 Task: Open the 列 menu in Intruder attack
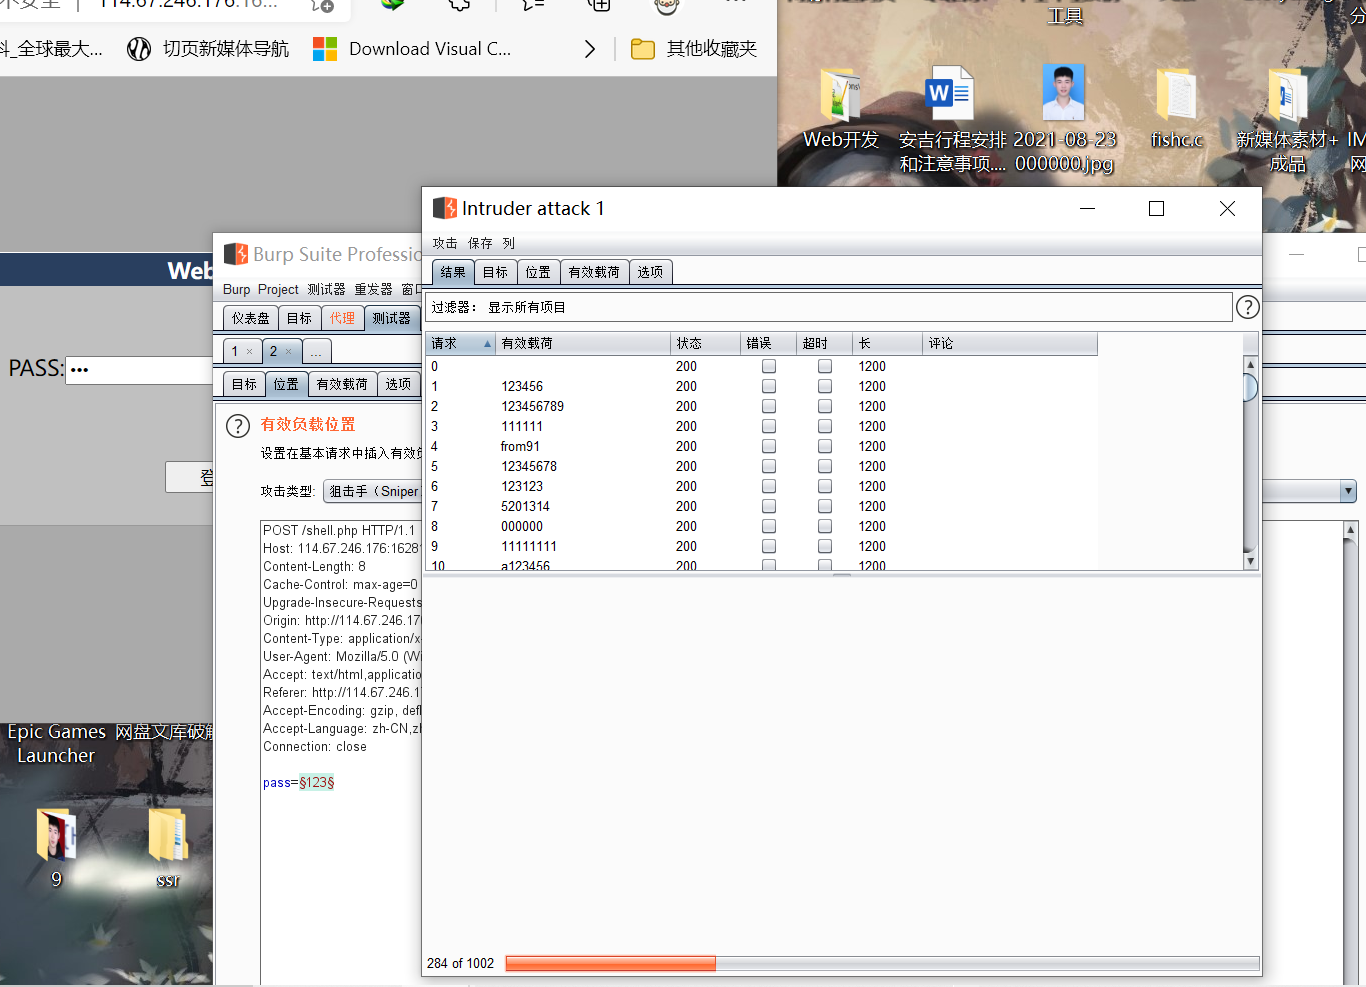click(x=509, y=243)
